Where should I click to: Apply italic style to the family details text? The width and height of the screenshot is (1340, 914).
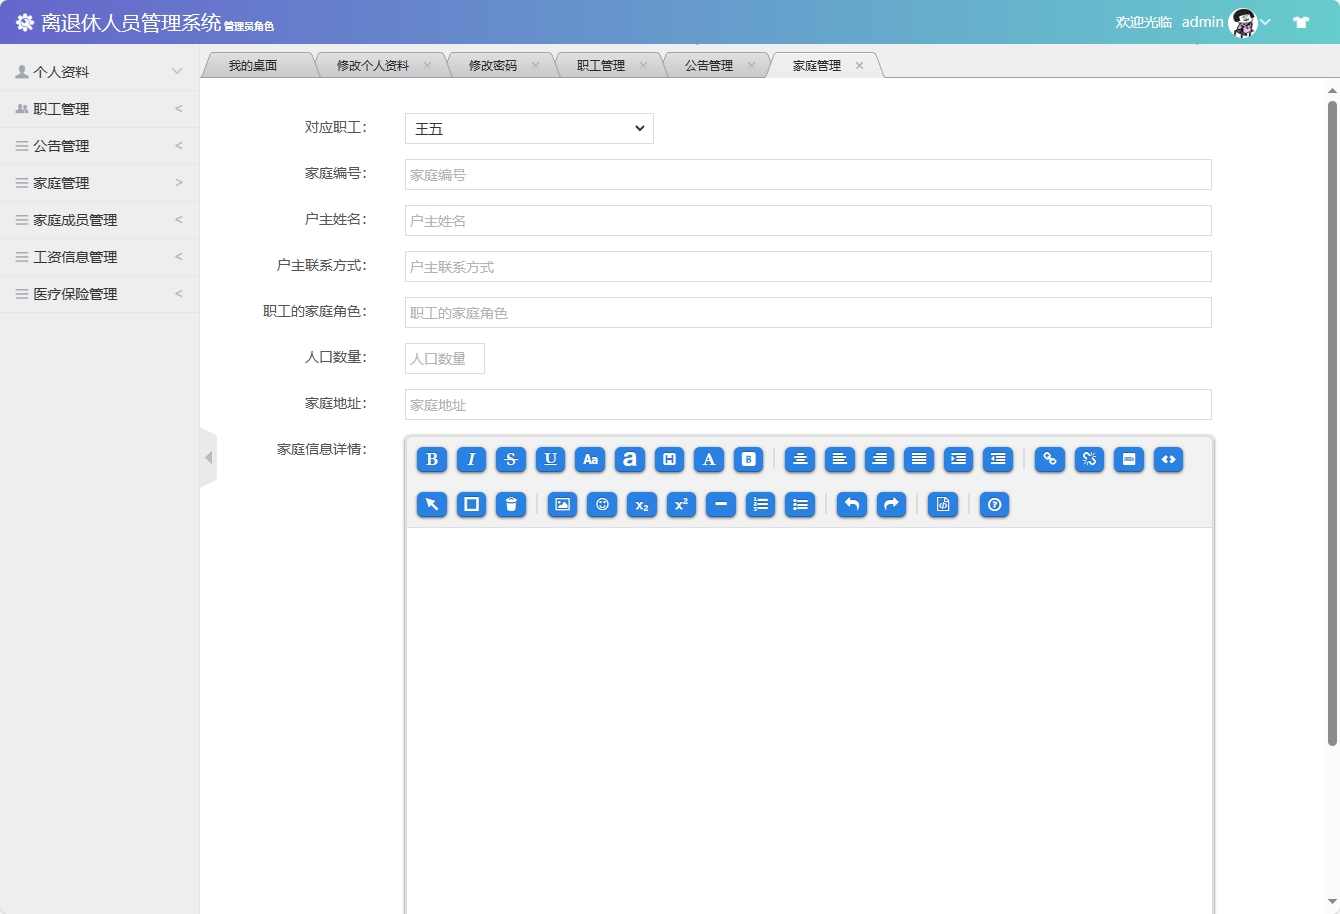[471, 459]
